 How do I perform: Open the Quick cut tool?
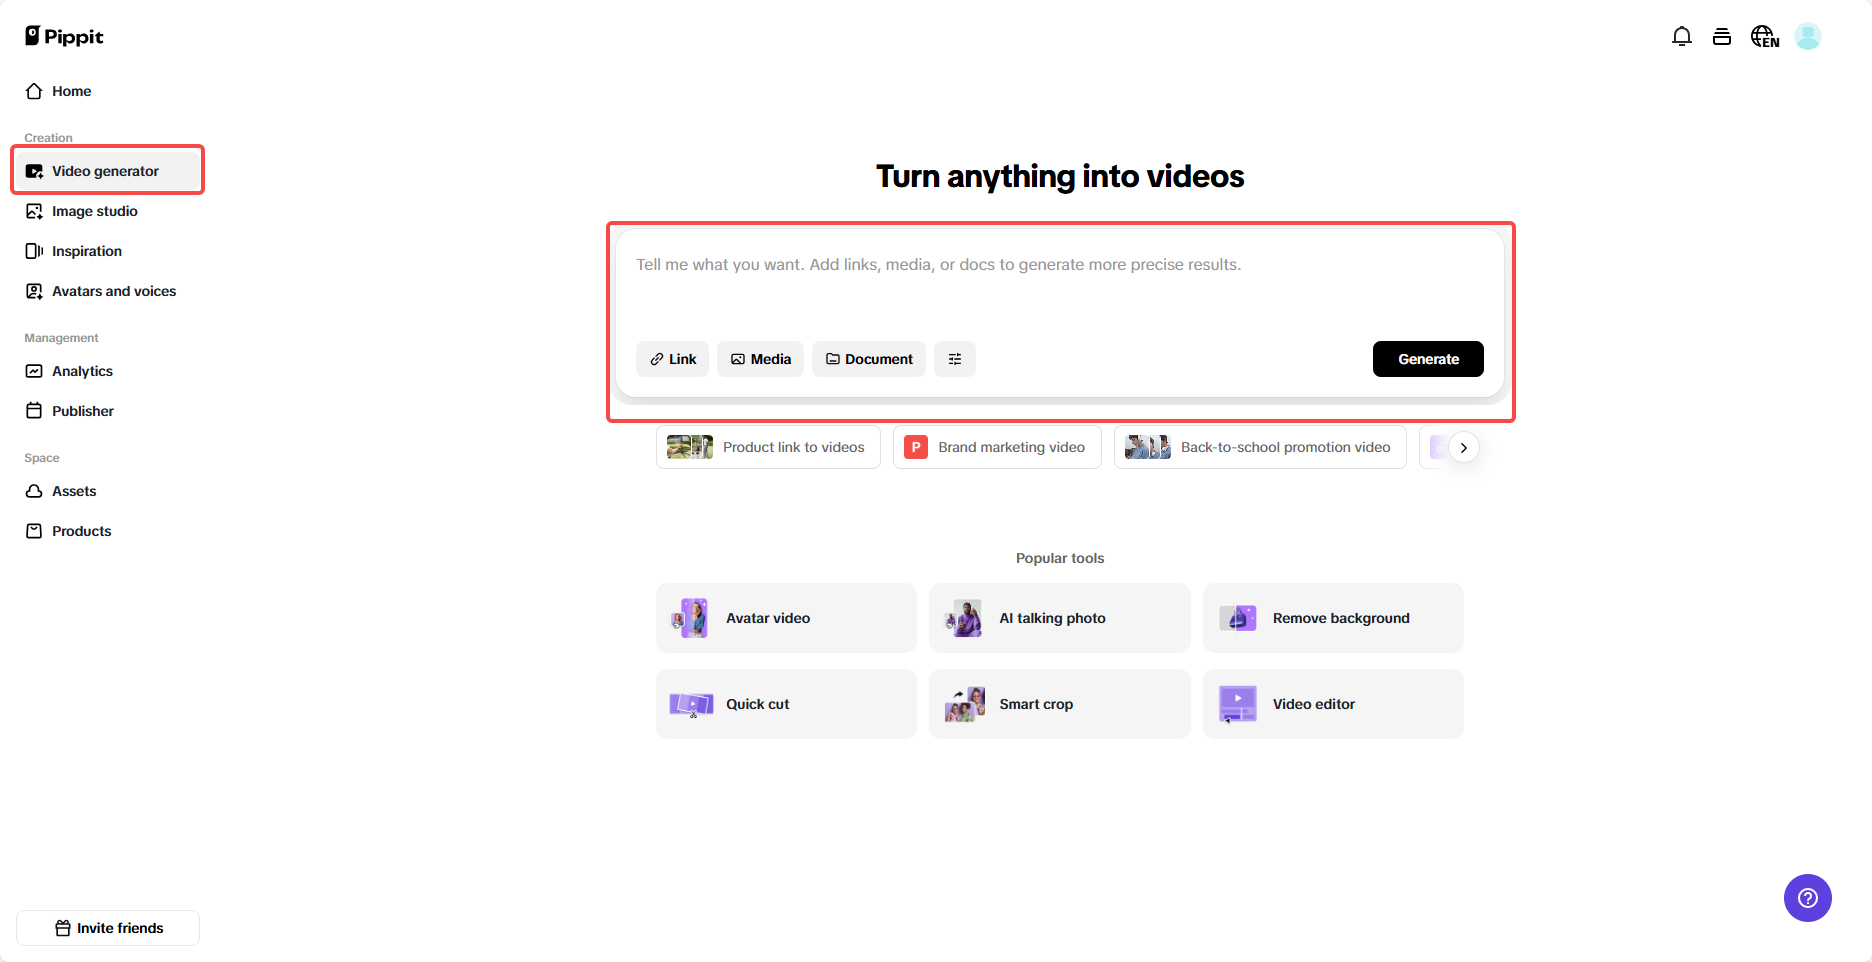(786, 703)
